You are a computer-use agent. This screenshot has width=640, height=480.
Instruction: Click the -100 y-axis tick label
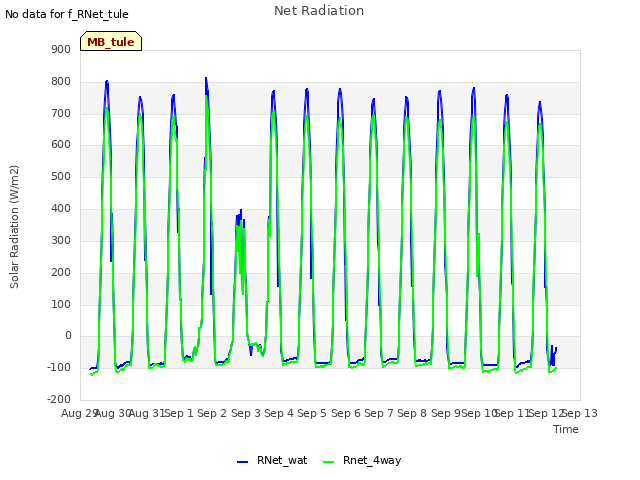(59, 368)
